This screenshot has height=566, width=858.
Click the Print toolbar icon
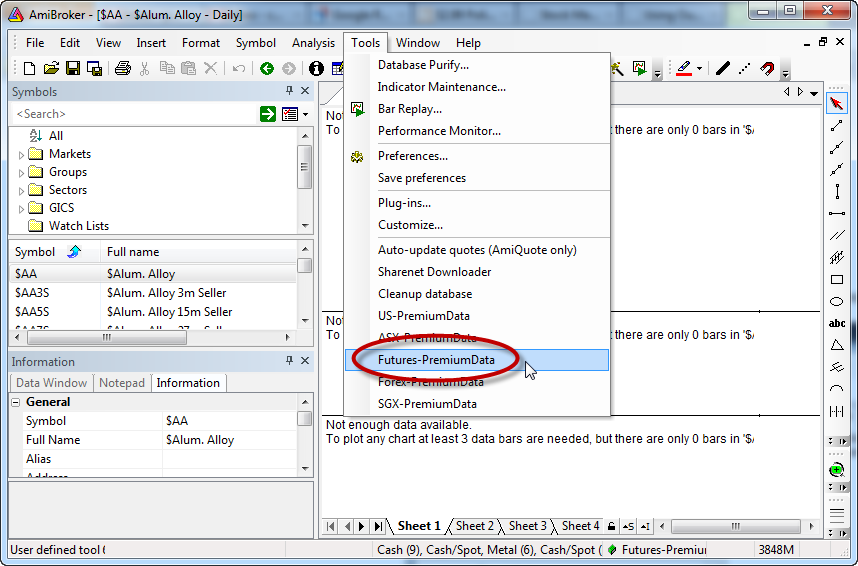pos(123,68)
